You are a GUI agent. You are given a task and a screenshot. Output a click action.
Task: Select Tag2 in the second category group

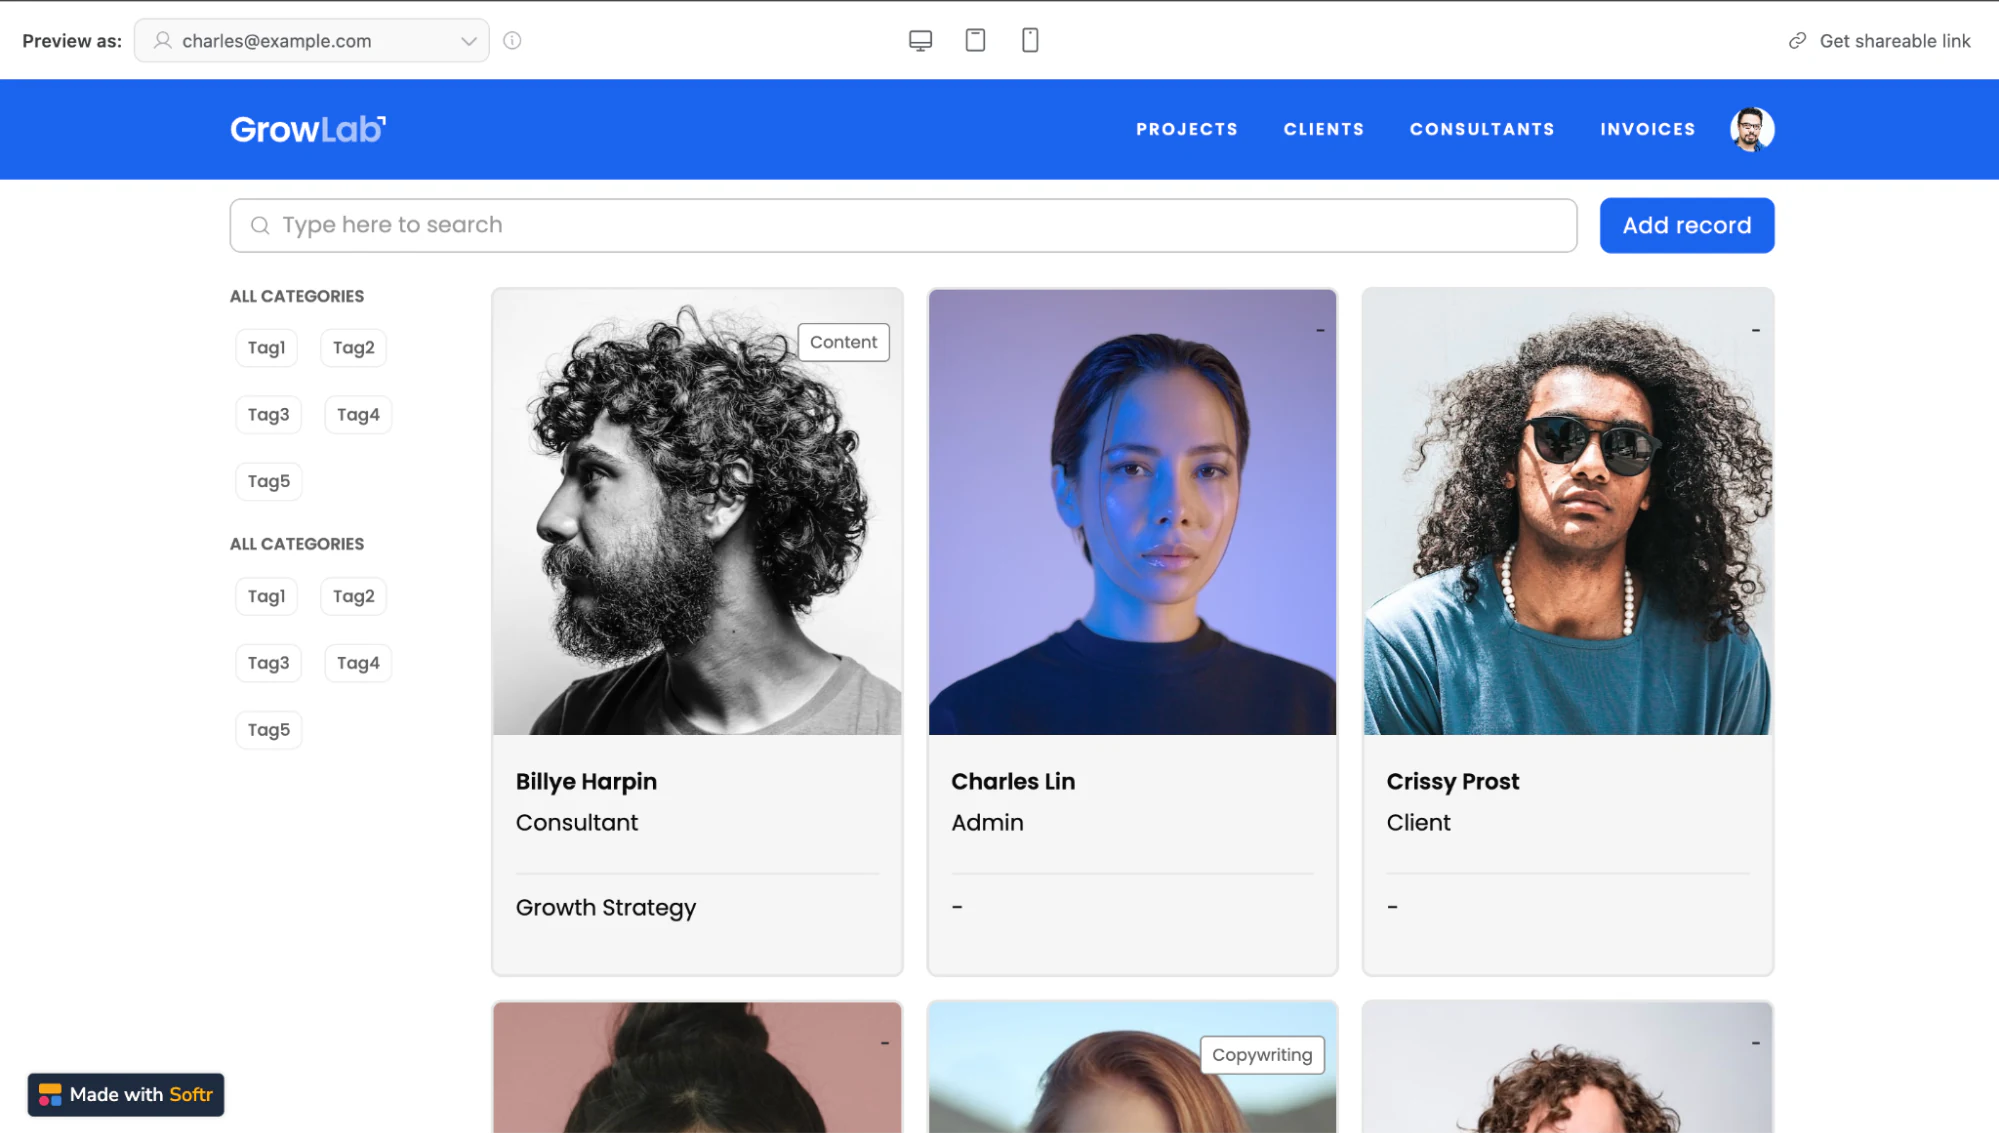click(x=354, y=596)
